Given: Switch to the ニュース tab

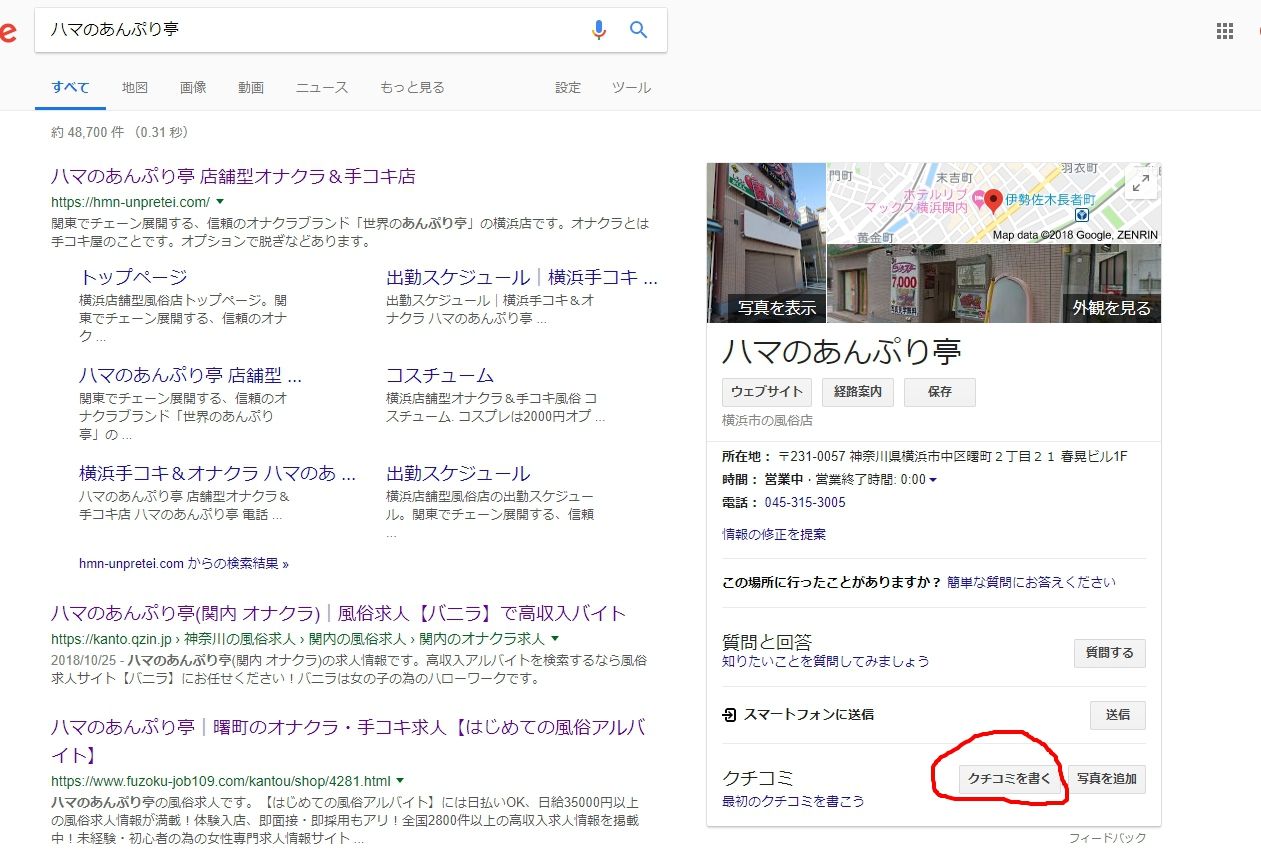Looking at the screenshot, I should [x=322, y=88].
